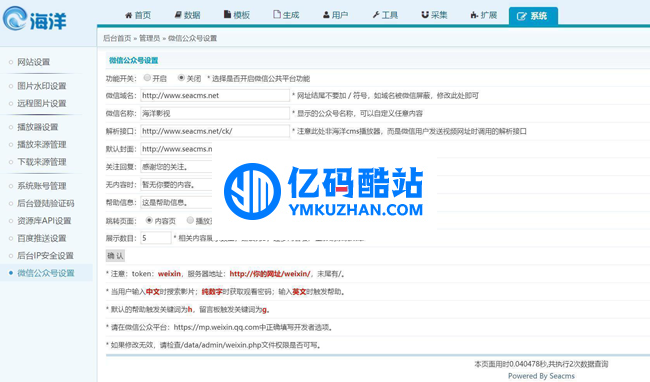Click the 帮助信息 input field

tap(176, 202)
